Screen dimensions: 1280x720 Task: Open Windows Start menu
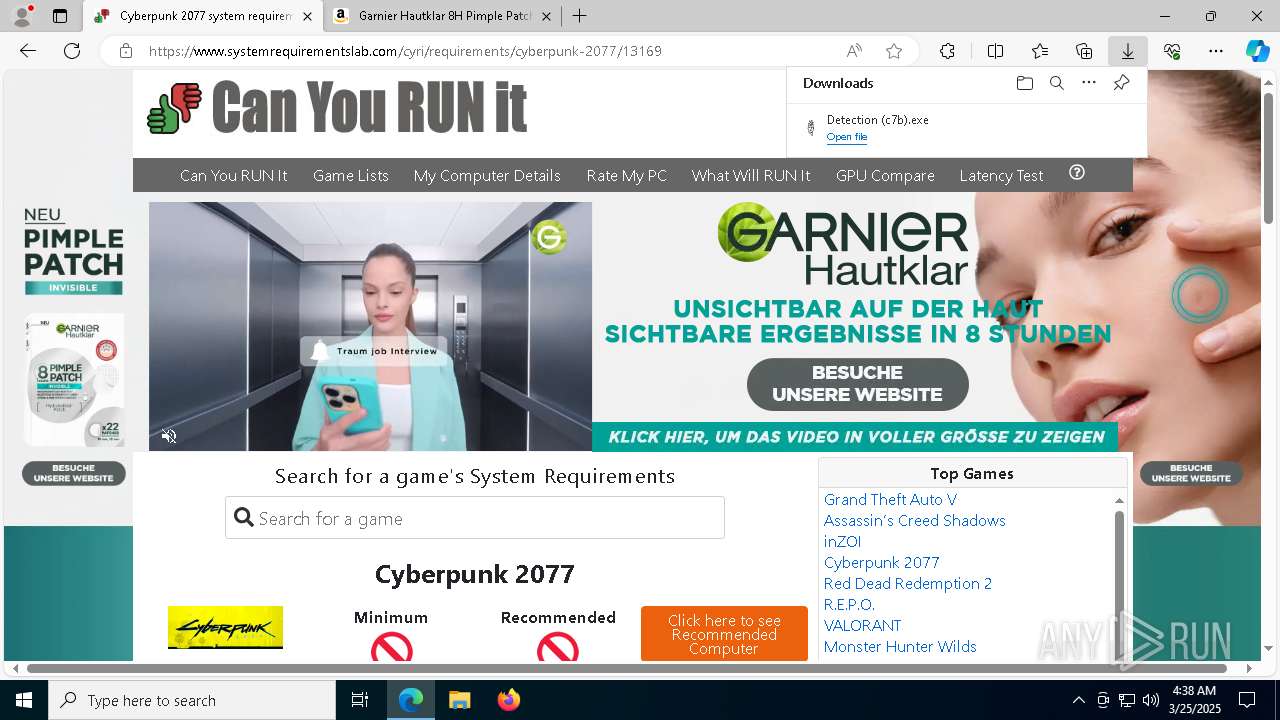point(24,700)
